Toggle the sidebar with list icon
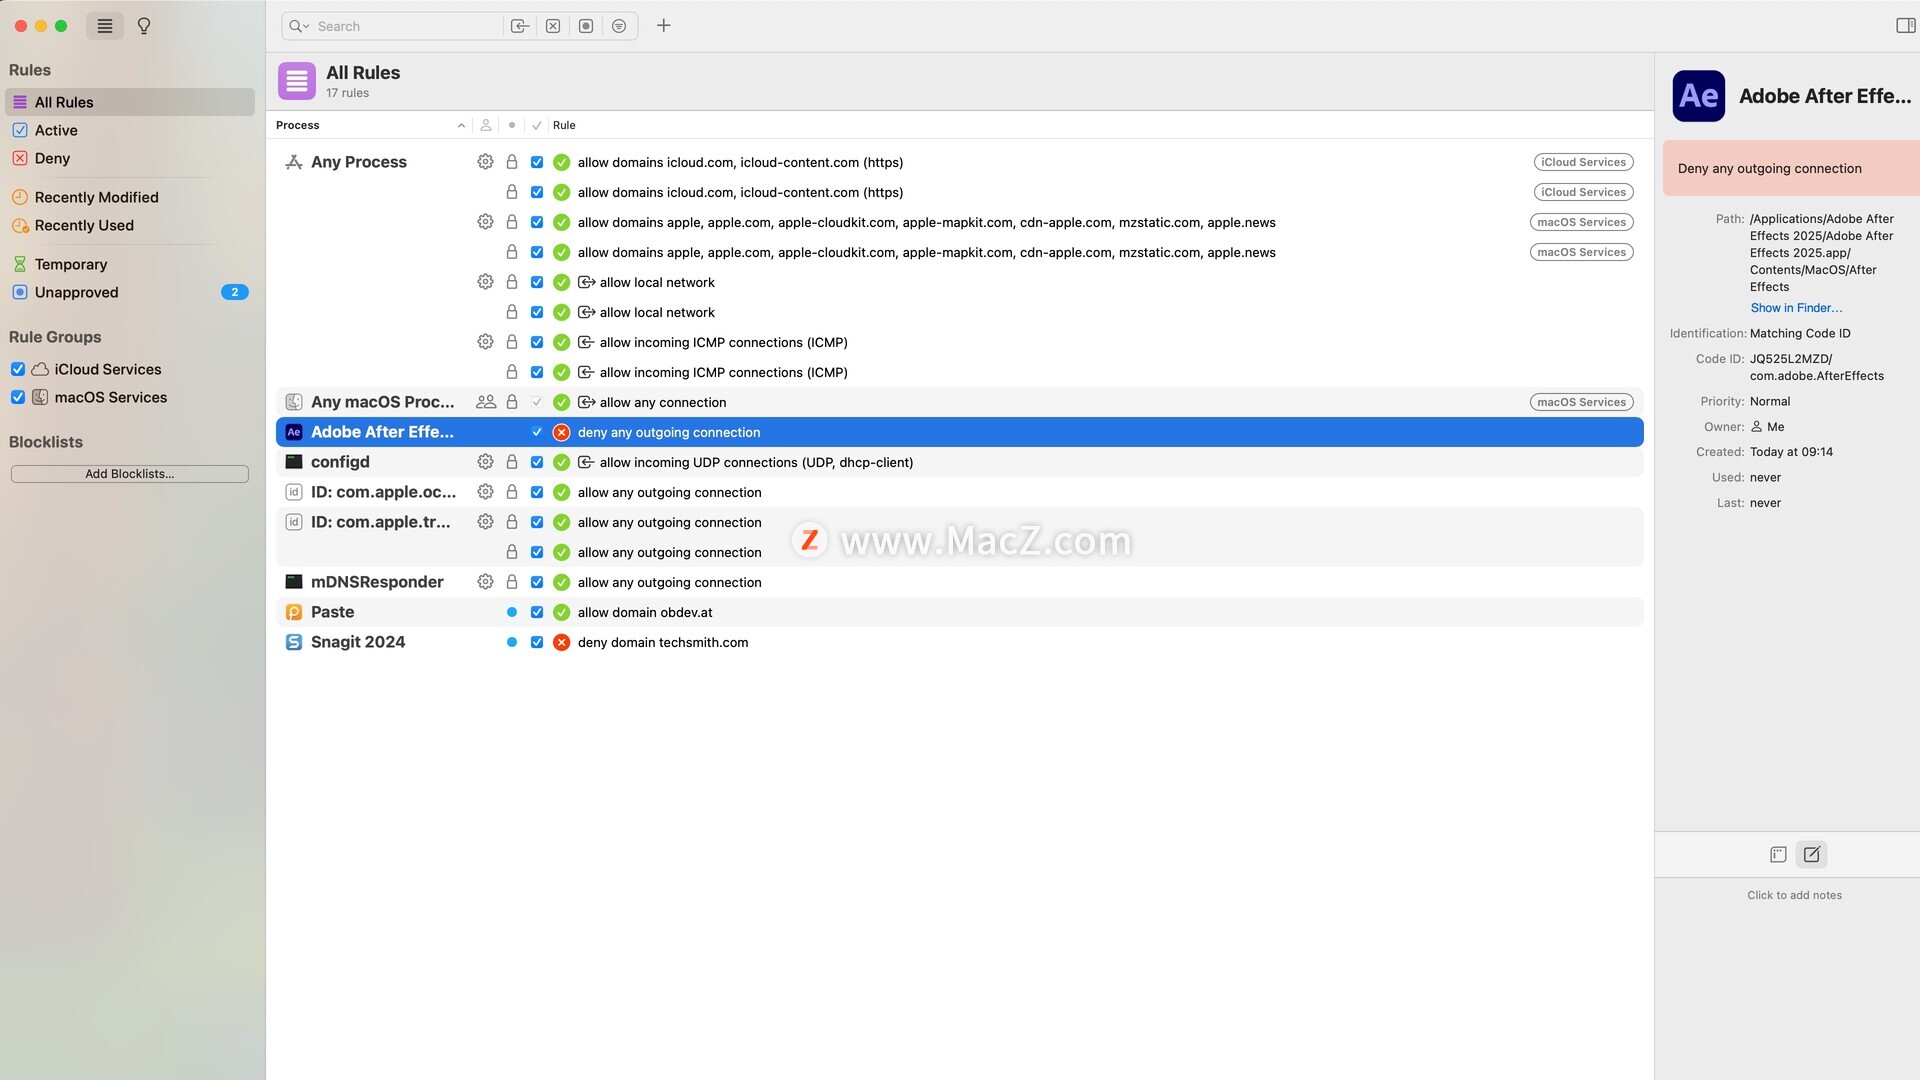The image size is (1920, 1080). 105,26
